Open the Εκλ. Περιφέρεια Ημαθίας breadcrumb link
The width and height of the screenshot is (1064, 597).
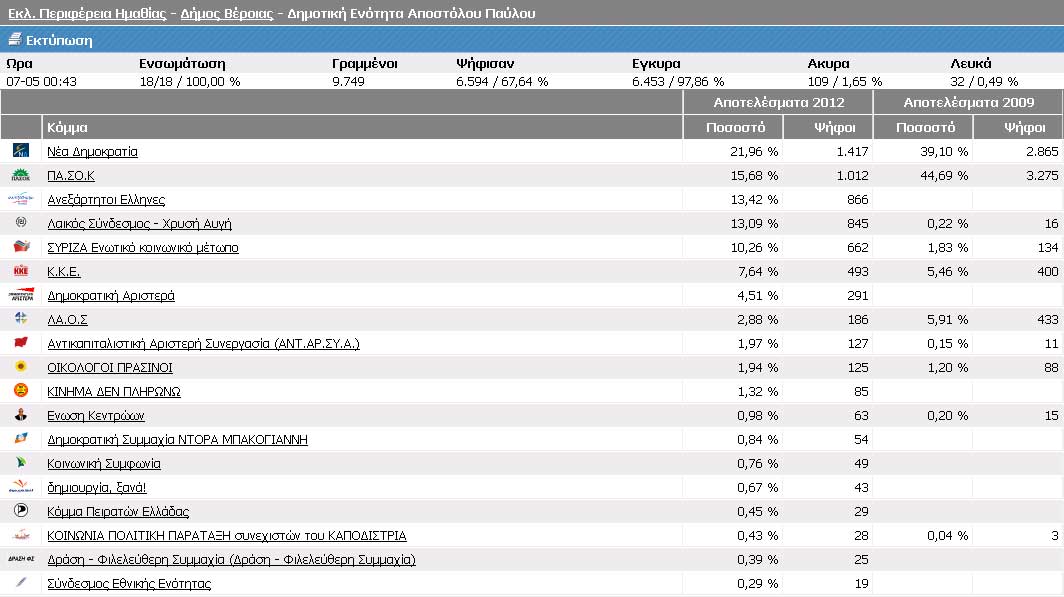click(x=87, y=13)
